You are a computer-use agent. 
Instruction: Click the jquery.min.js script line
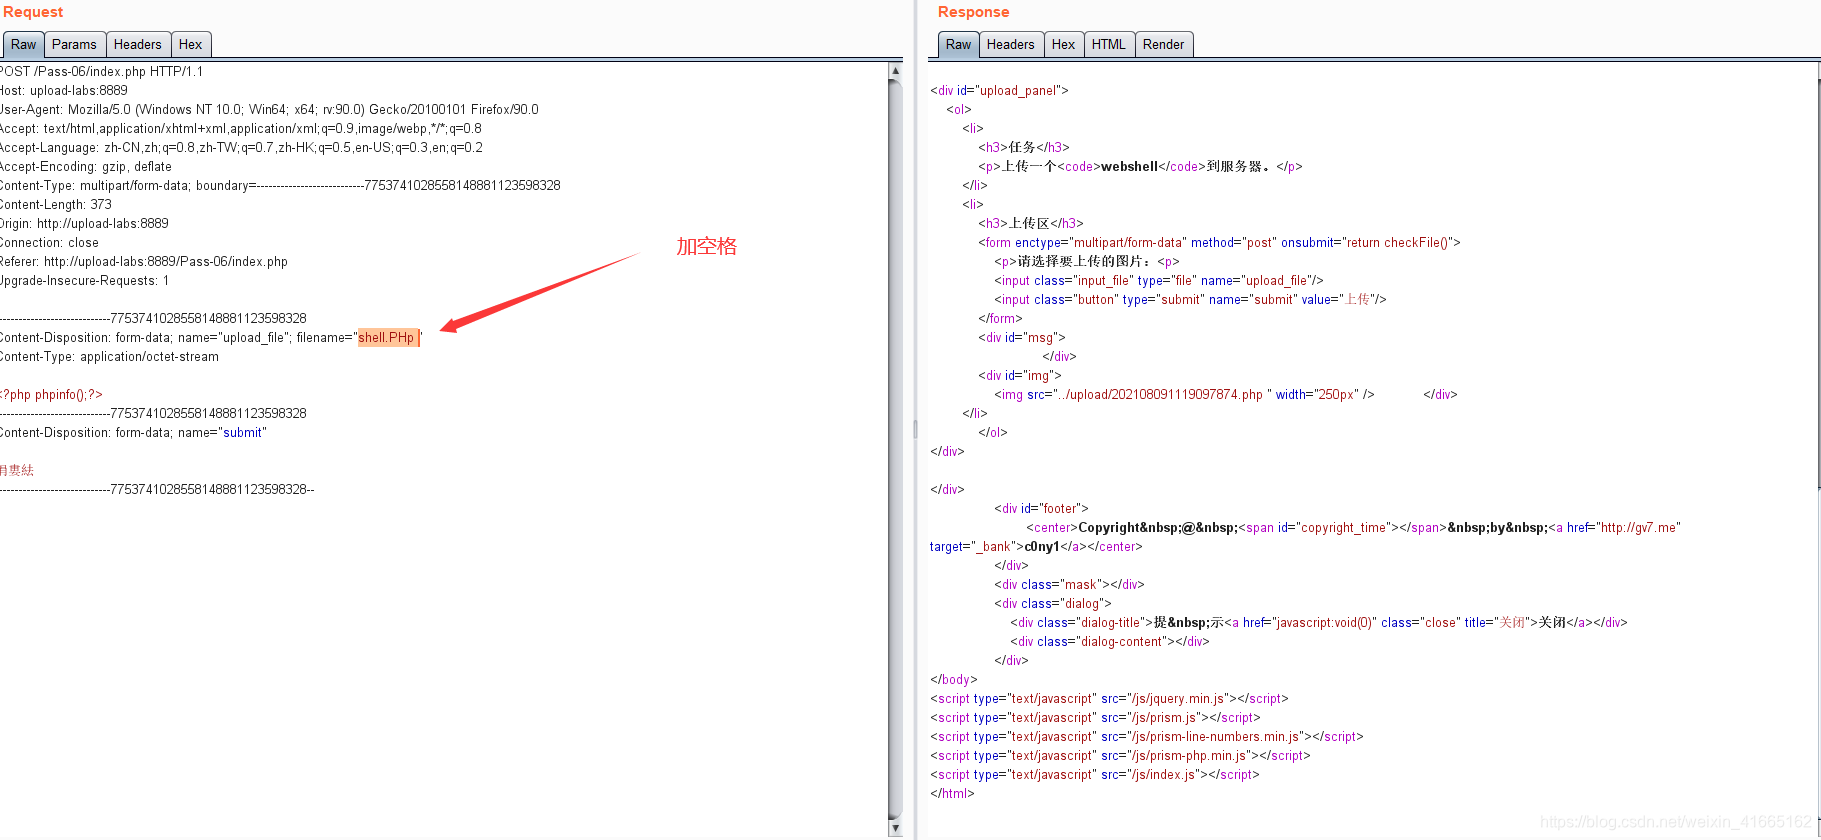(1109, 699)
